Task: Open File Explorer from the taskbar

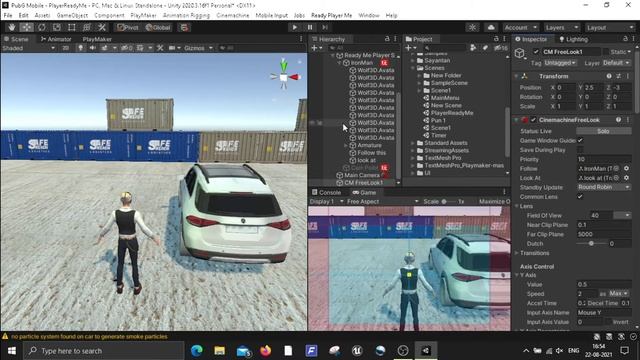Action: [220, 351]
